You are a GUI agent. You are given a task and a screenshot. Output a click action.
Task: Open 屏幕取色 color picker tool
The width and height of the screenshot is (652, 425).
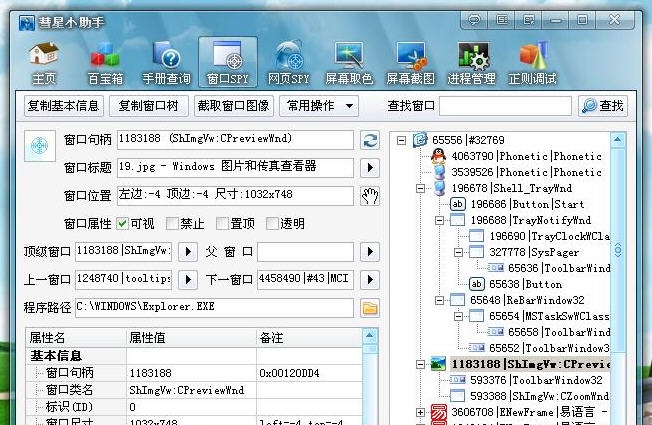349,63
